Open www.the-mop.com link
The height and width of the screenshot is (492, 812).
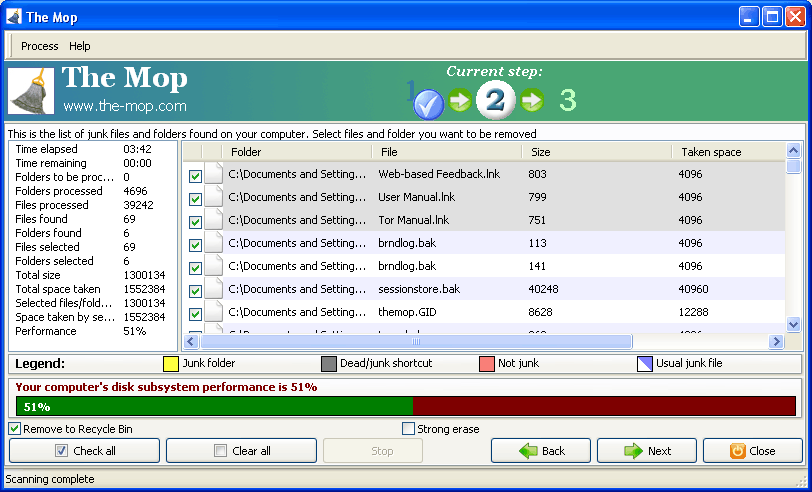[125, 106]
